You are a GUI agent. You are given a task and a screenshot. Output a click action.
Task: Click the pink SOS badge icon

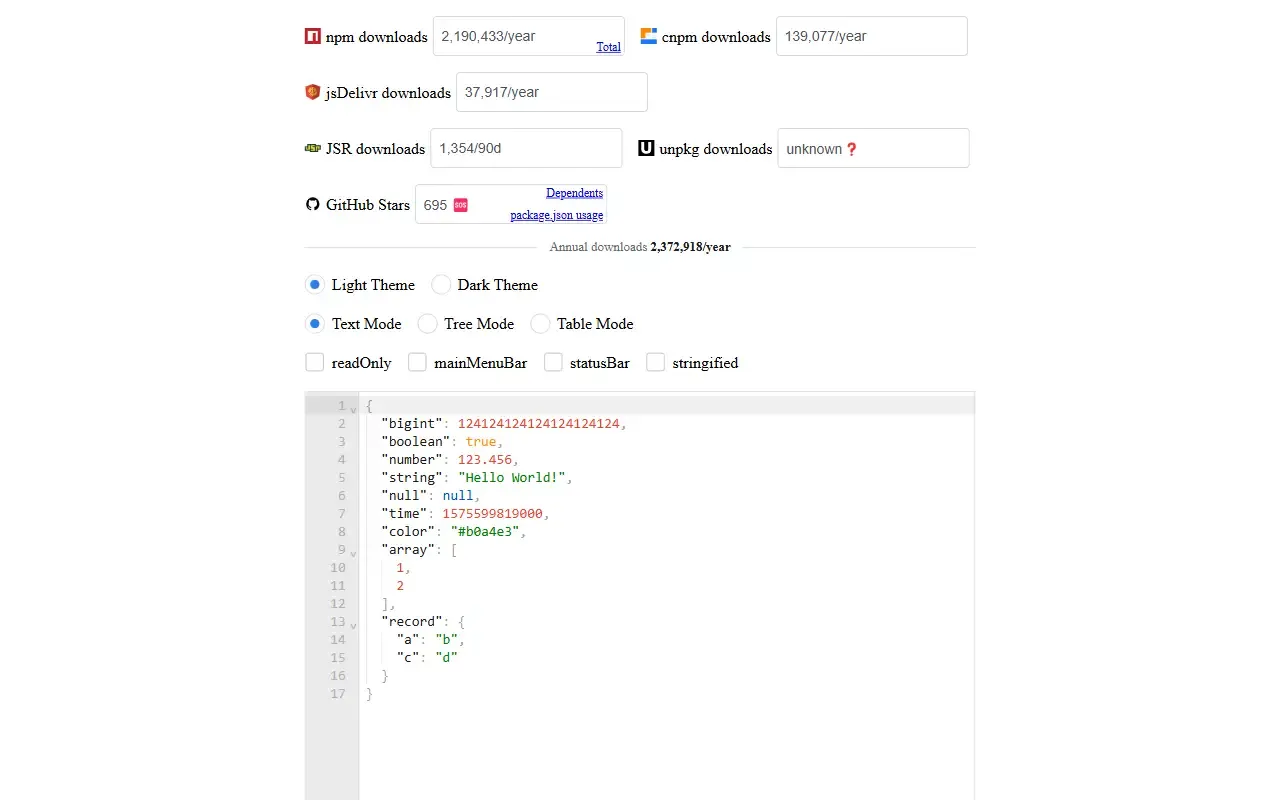461,205
